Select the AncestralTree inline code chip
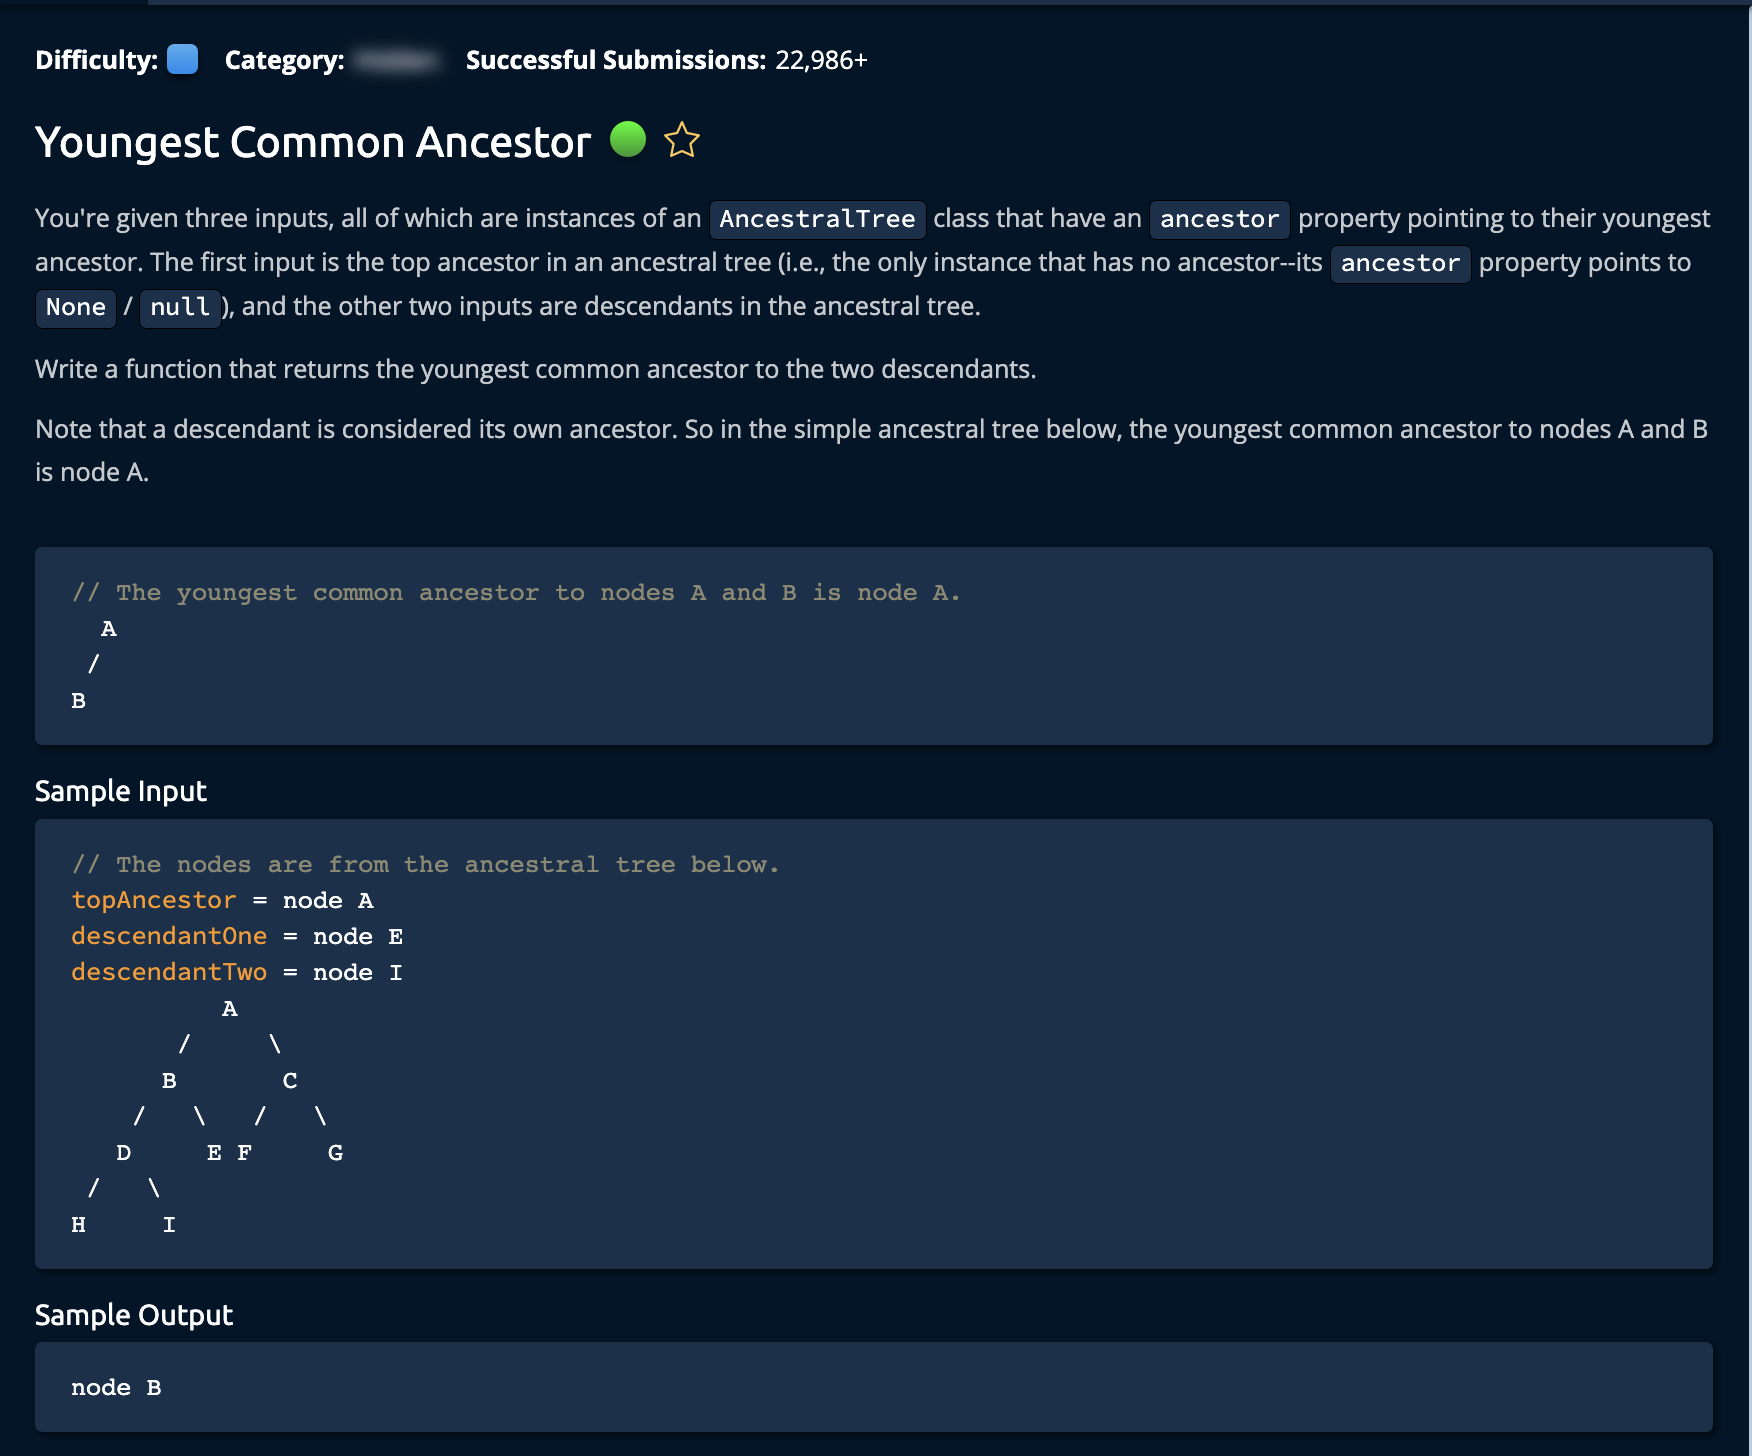 coord(817,219)
